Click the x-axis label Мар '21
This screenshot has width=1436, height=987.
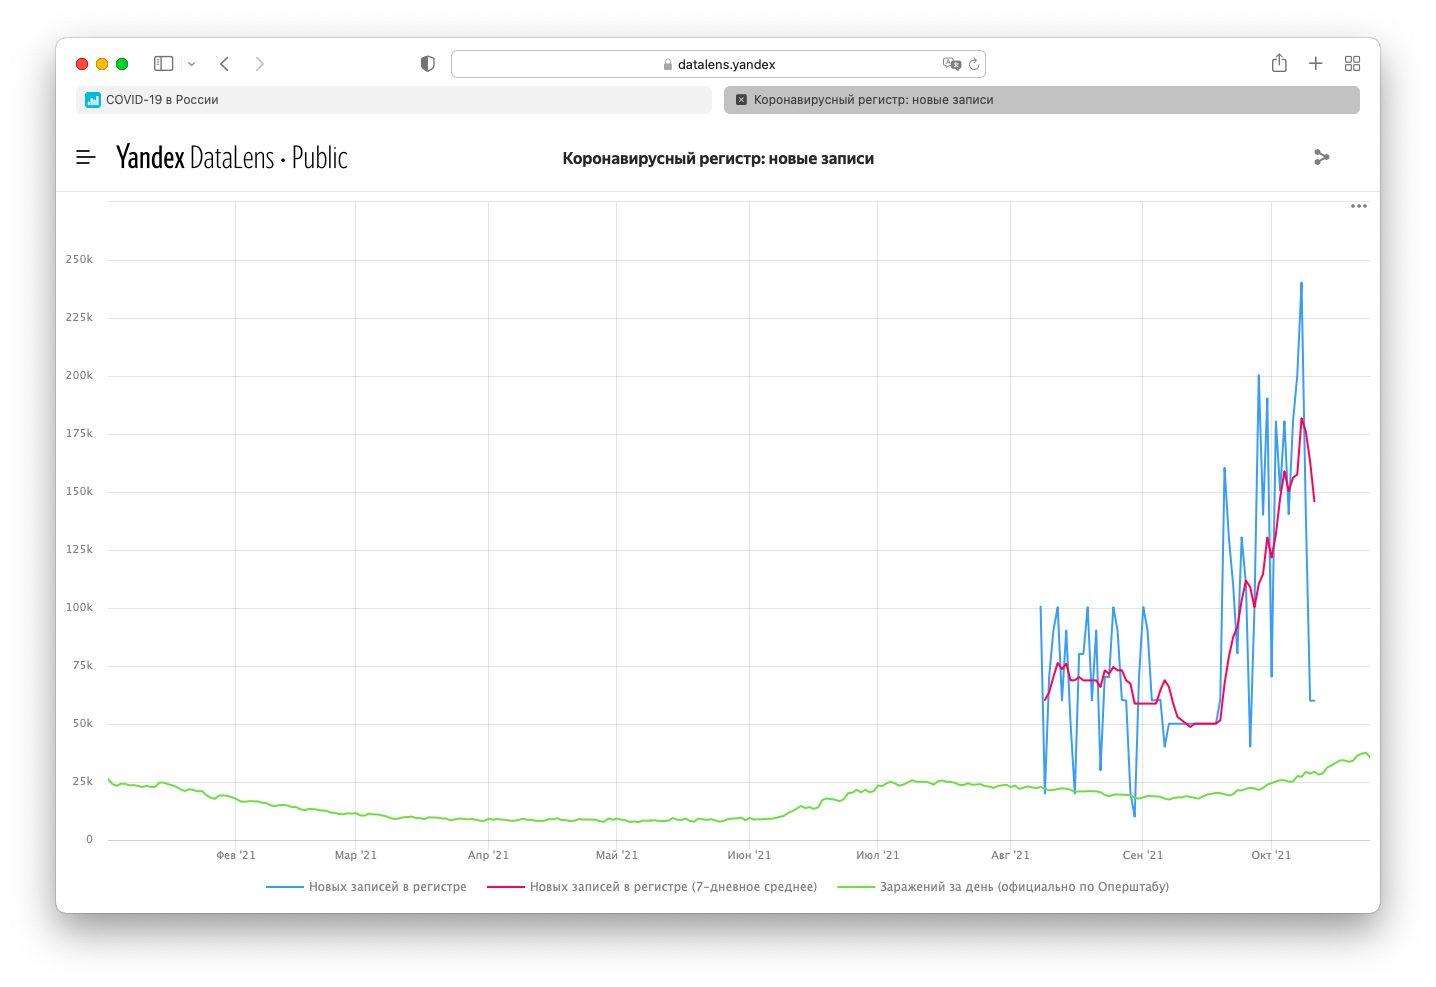[x=355, y=855]
